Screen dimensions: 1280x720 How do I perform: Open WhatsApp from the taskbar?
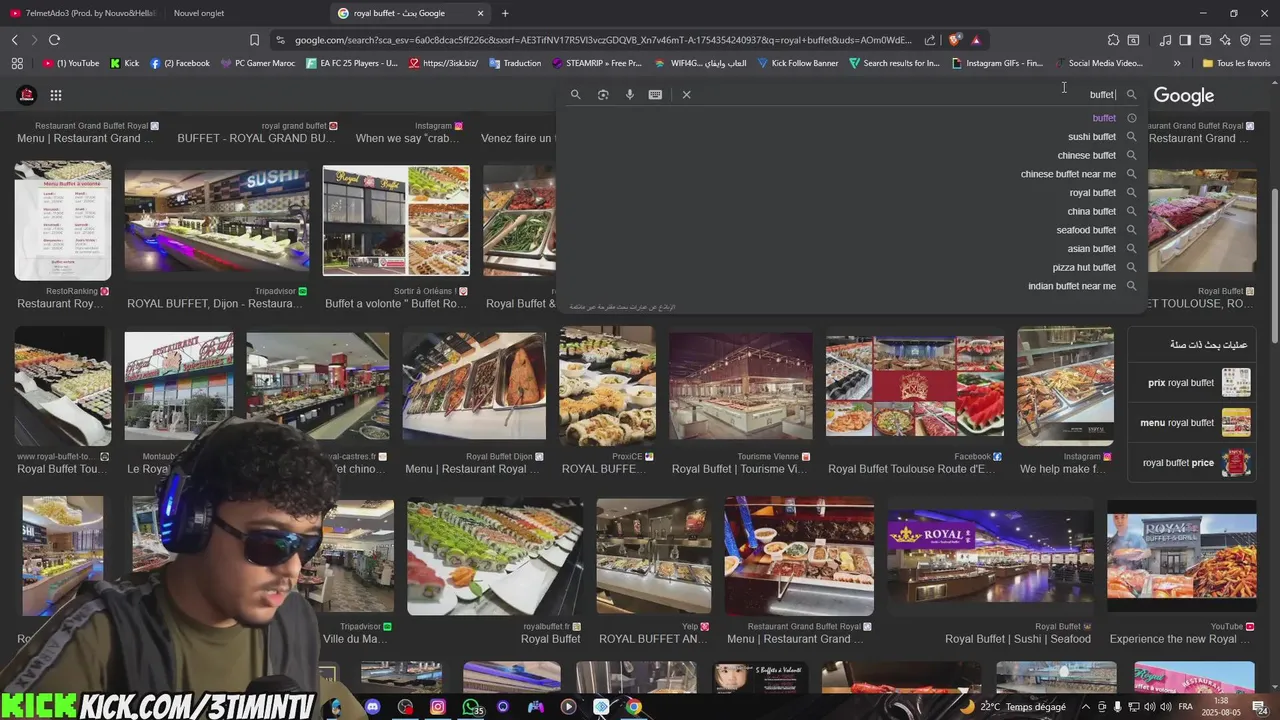click(x=471, y=706)
